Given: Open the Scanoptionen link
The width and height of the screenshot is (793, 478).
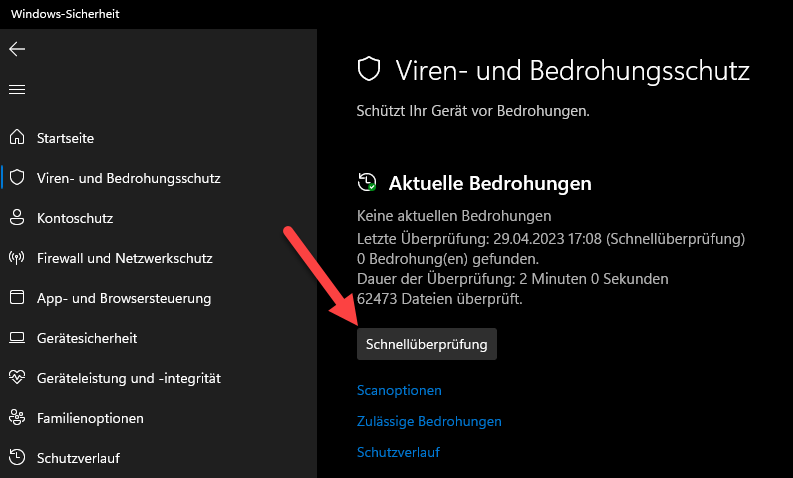Looking at the screenshot, I should coord(399,390).
